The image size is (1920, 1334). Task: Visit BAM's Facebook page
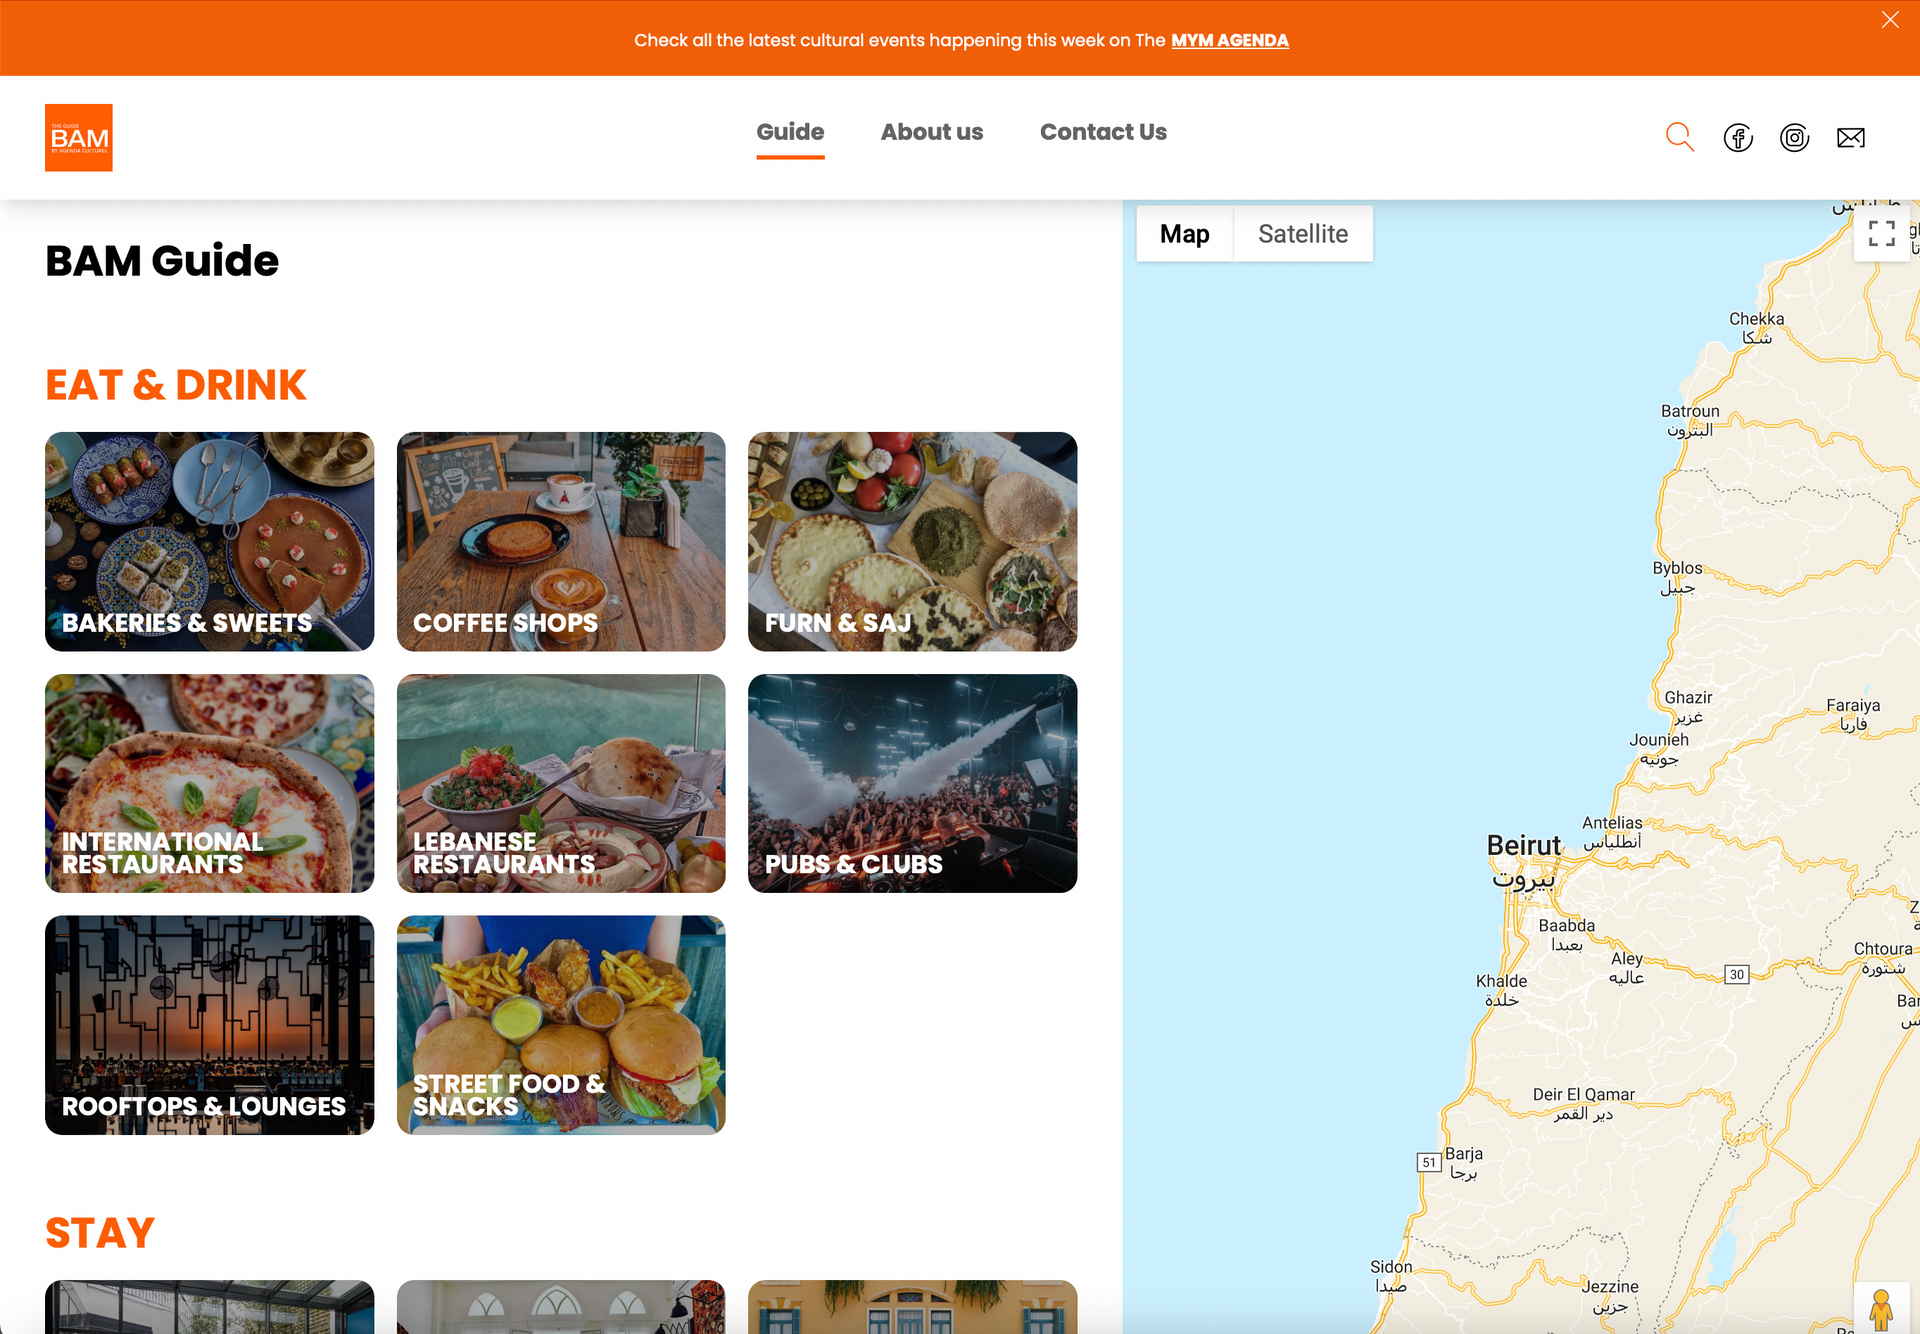point(1738,137)
